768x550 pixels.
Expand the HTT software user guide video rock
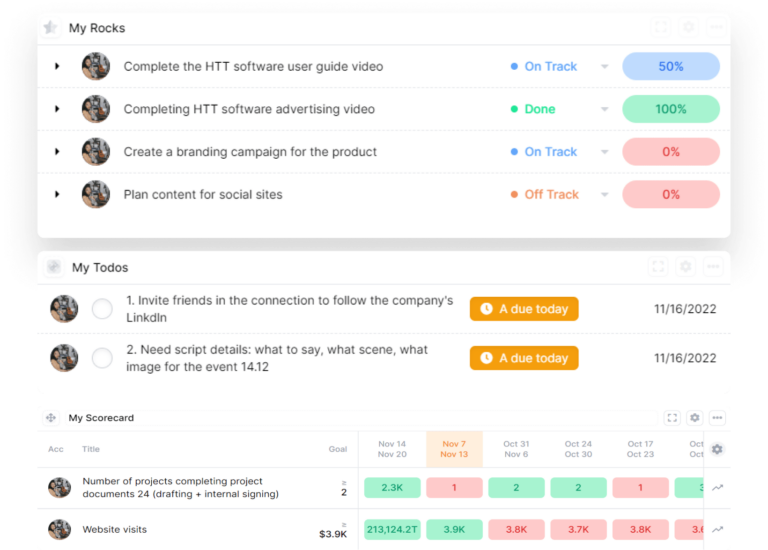[x=57, y=66]
